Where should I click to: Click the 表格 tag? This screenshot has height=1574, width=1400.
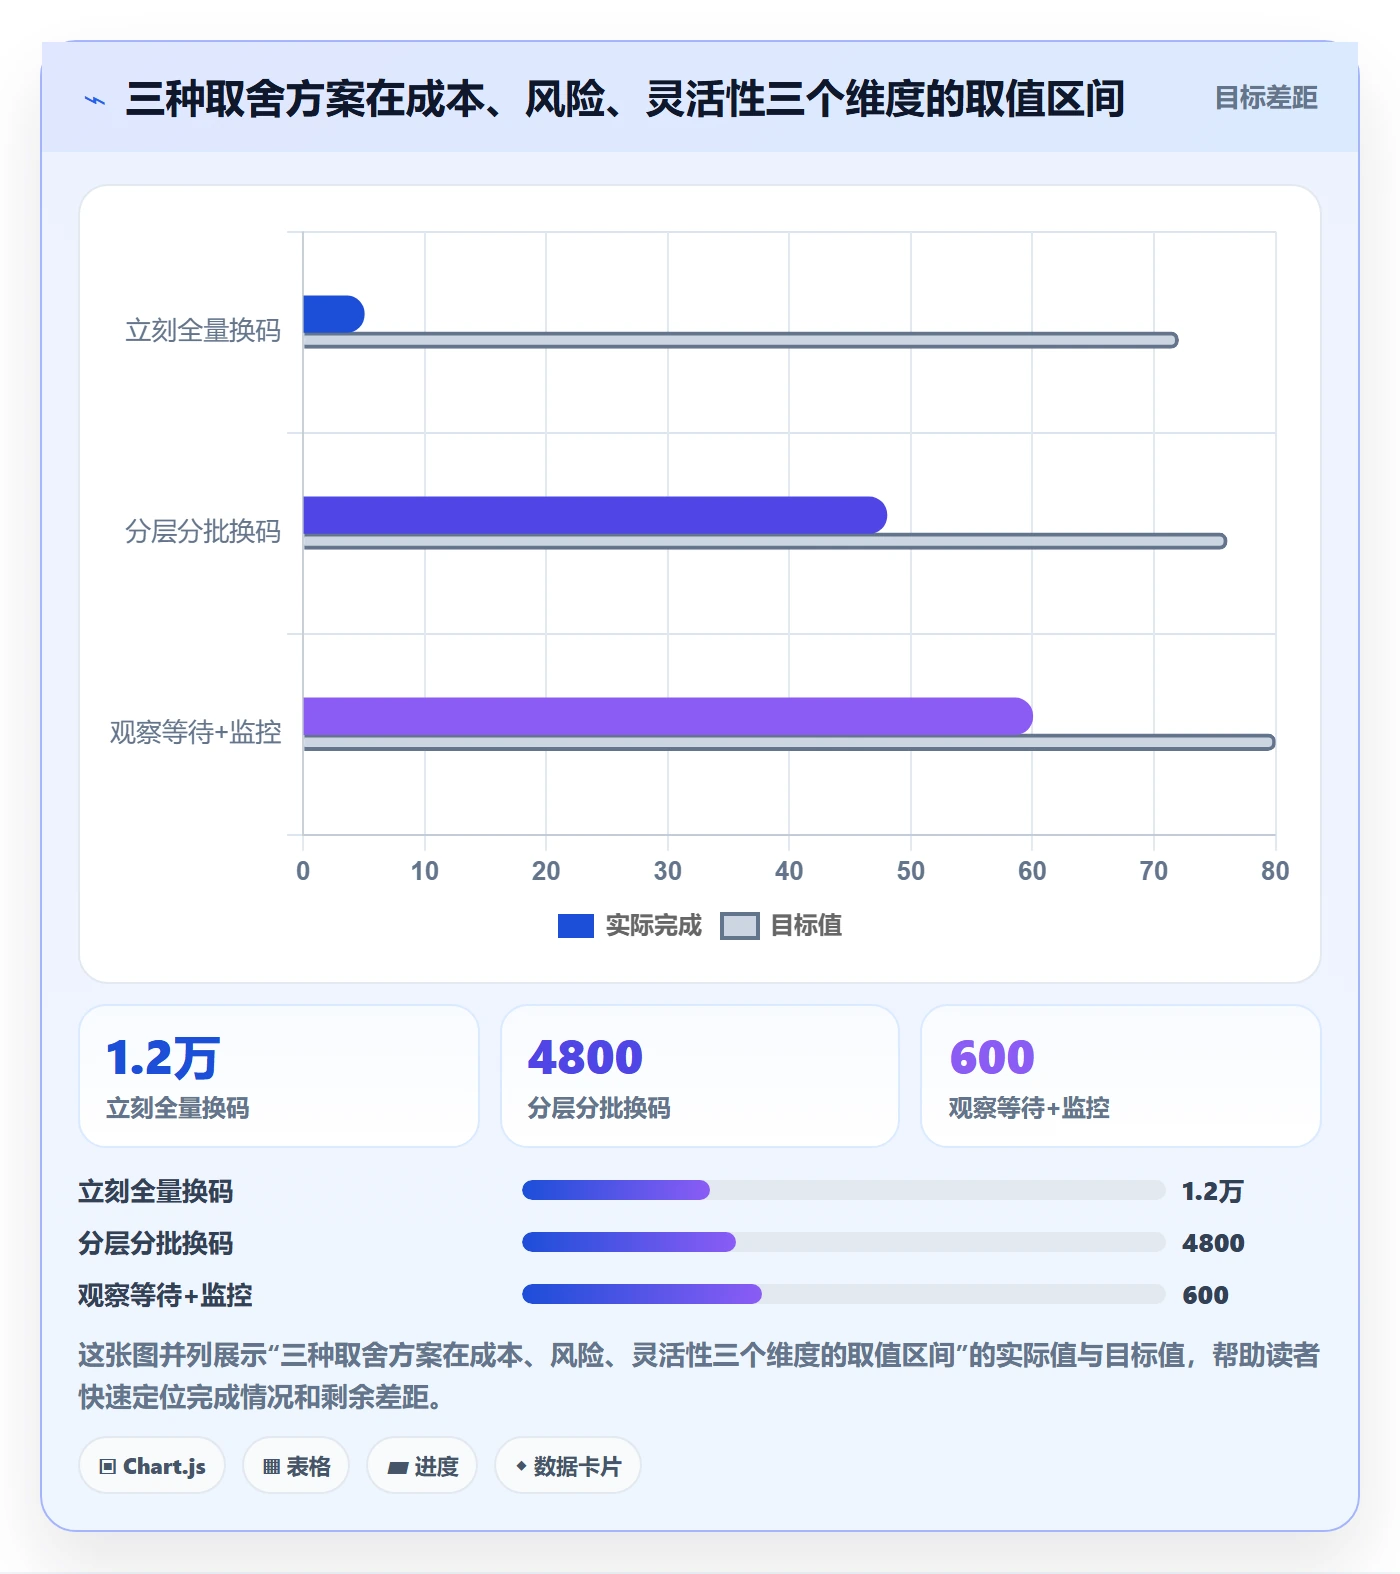(296, 1466)
